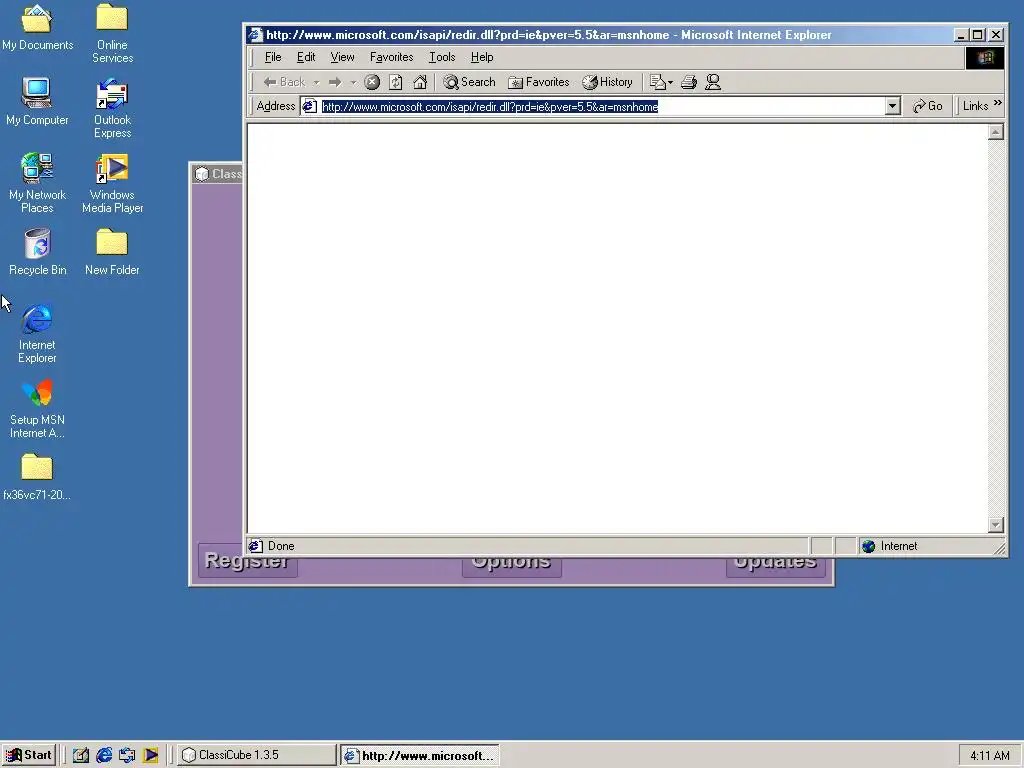Image resolution: width=1024 pixels, height=768 pixels.
Task: Click the Go button next to address bar
Action: [x=927, y=106]
